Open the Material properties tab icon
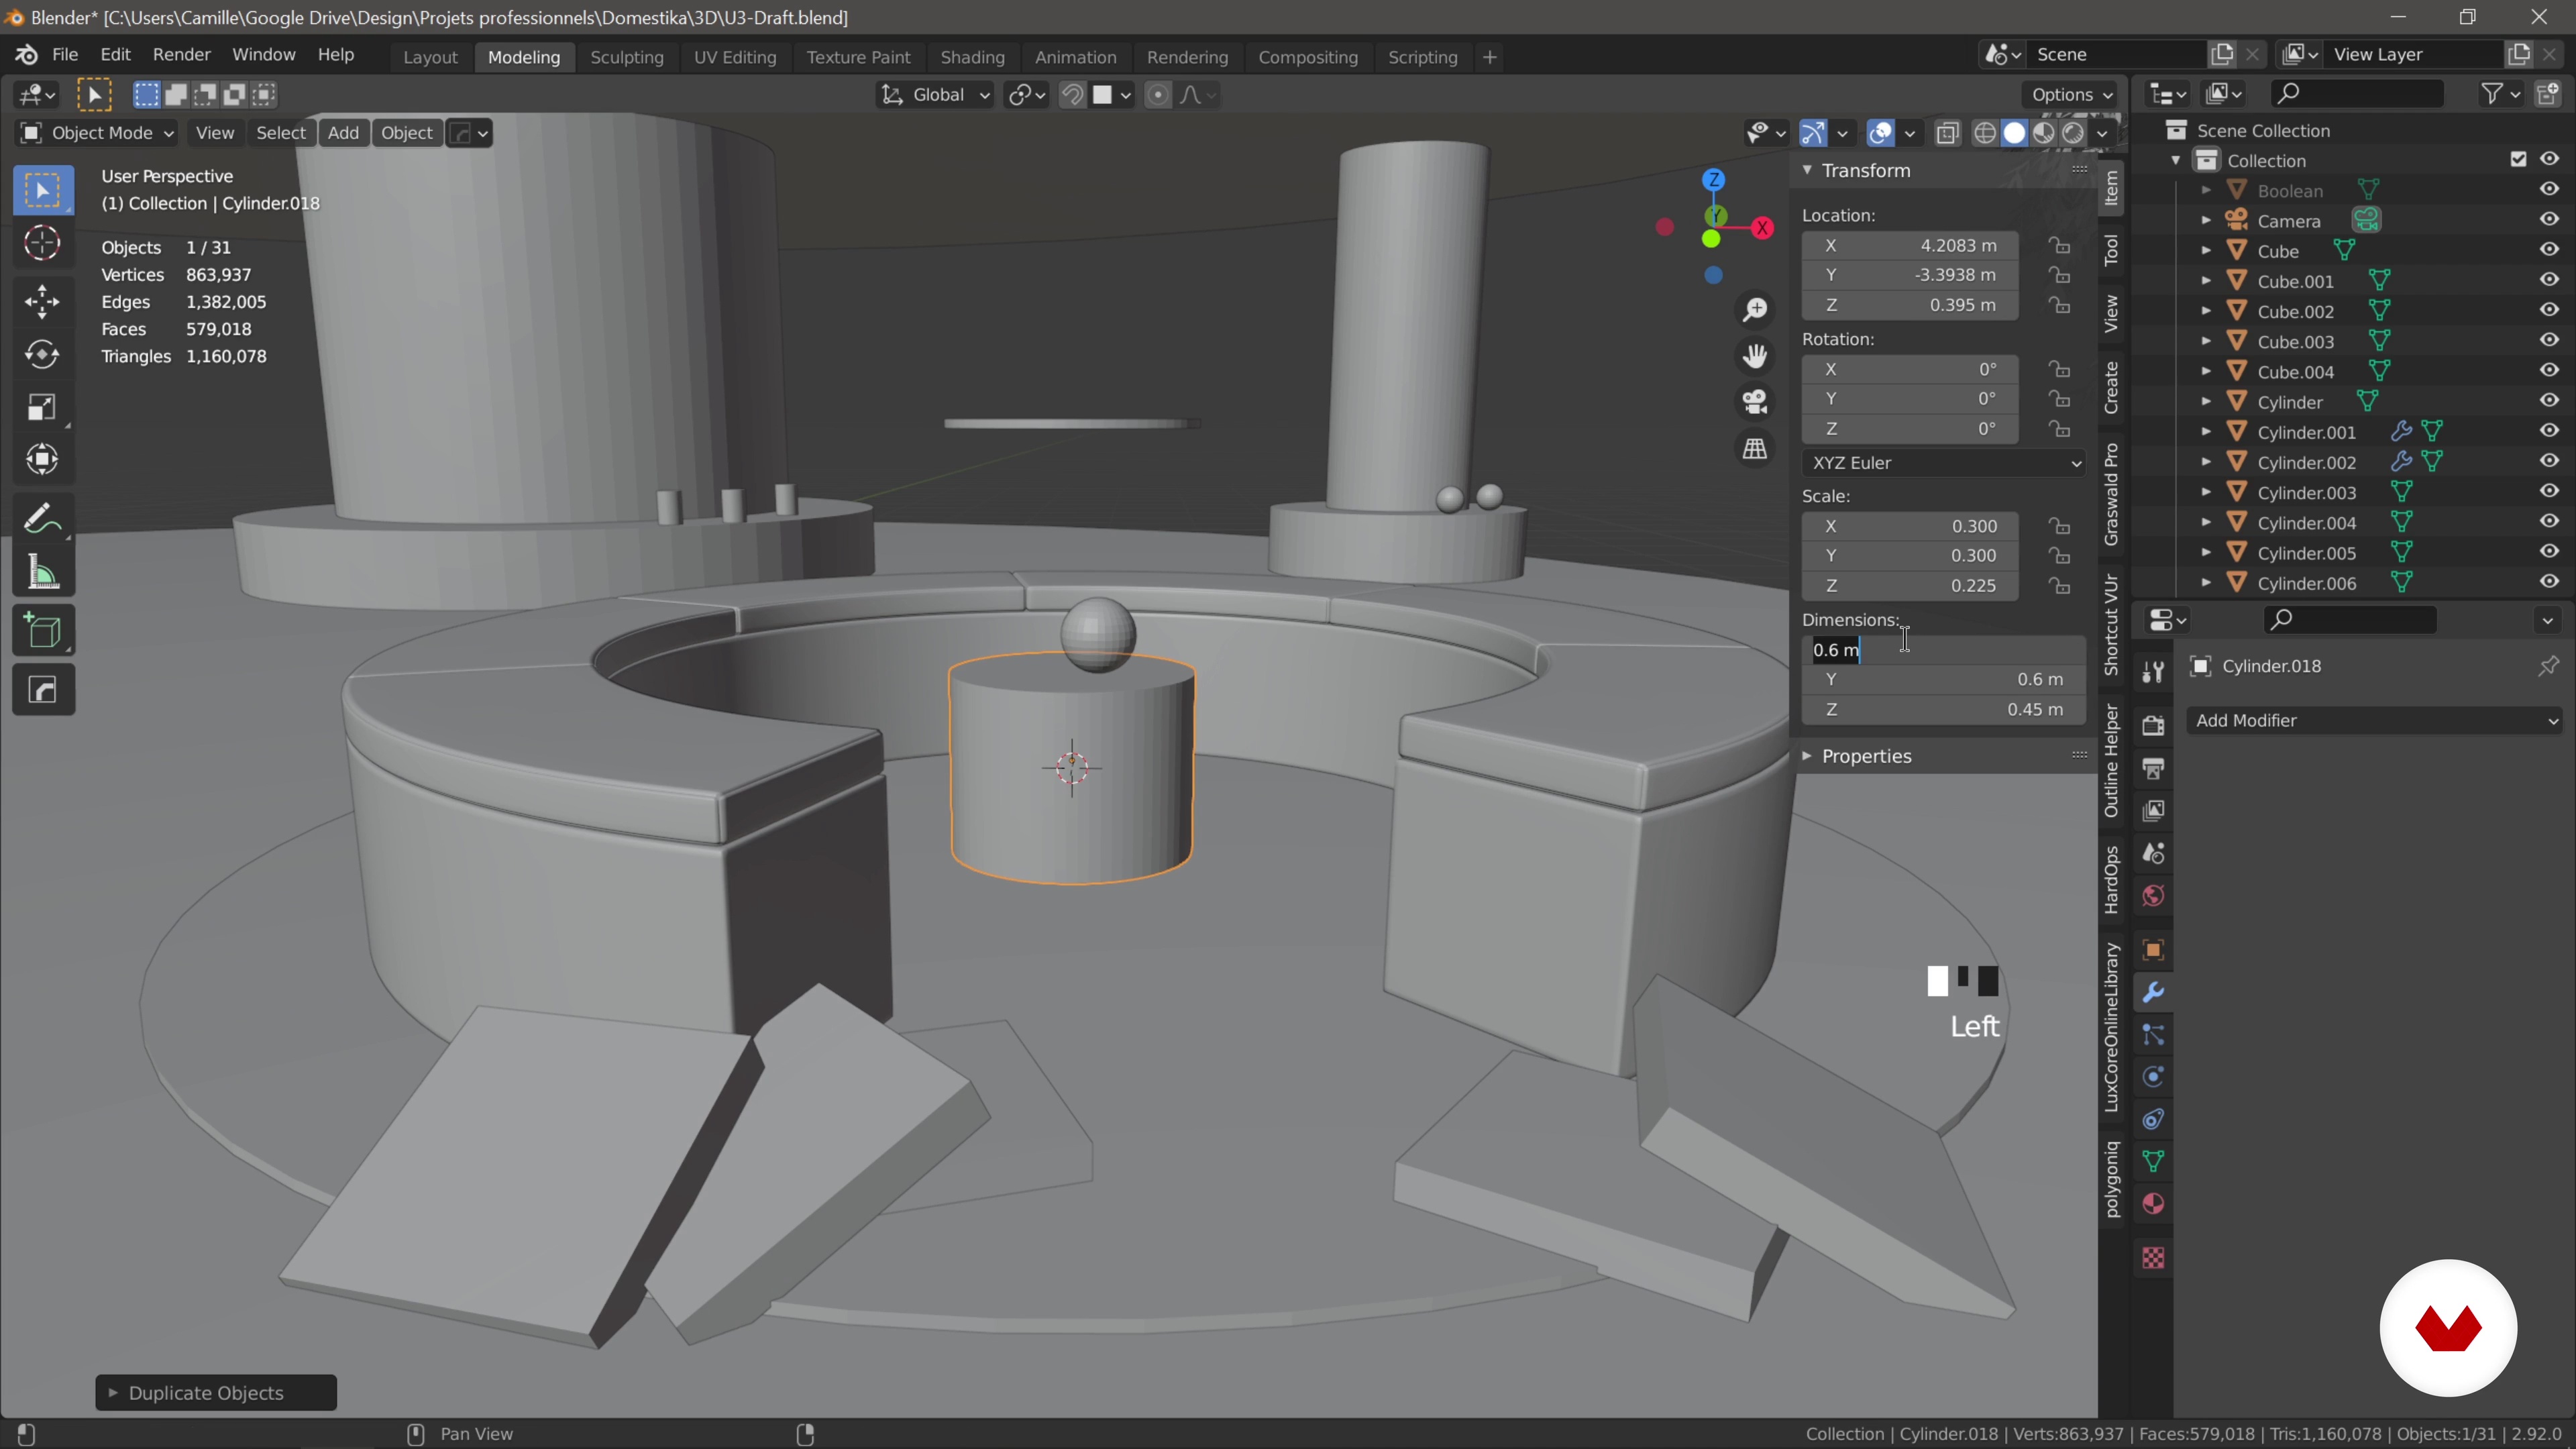 2153,1204
